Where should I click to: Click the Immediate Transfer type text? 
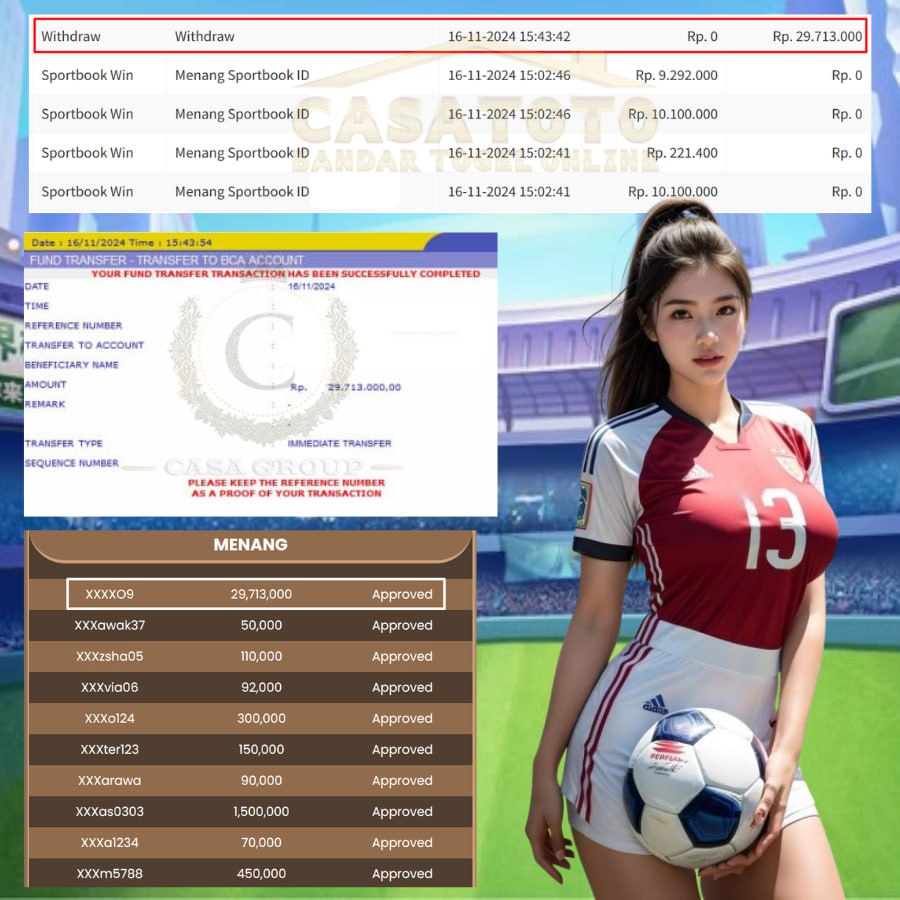(339, 443)
